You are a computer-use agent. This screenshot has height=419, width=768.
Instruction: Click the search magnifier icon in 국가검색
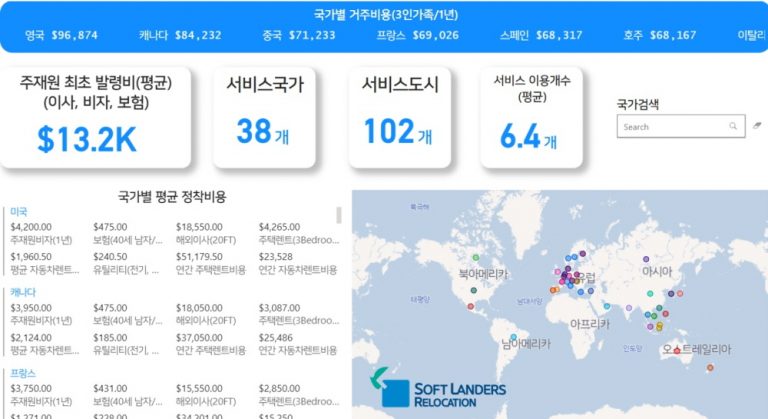[x=733, y=127]
